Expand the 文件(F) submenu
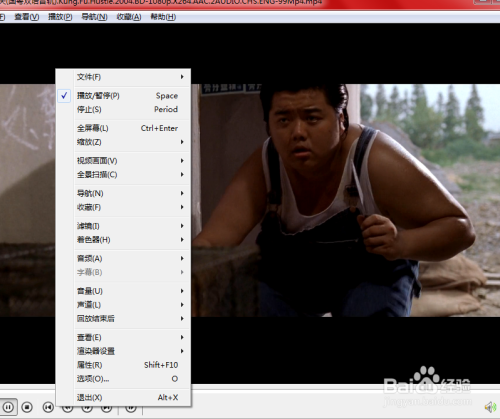The width and height of the screenshot is (500, 419). 123,77
